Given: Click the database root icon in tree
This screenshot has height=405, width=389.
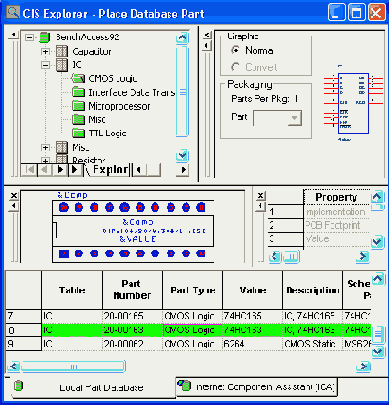Looking at the screenshot, I should [x=44, y=37].
